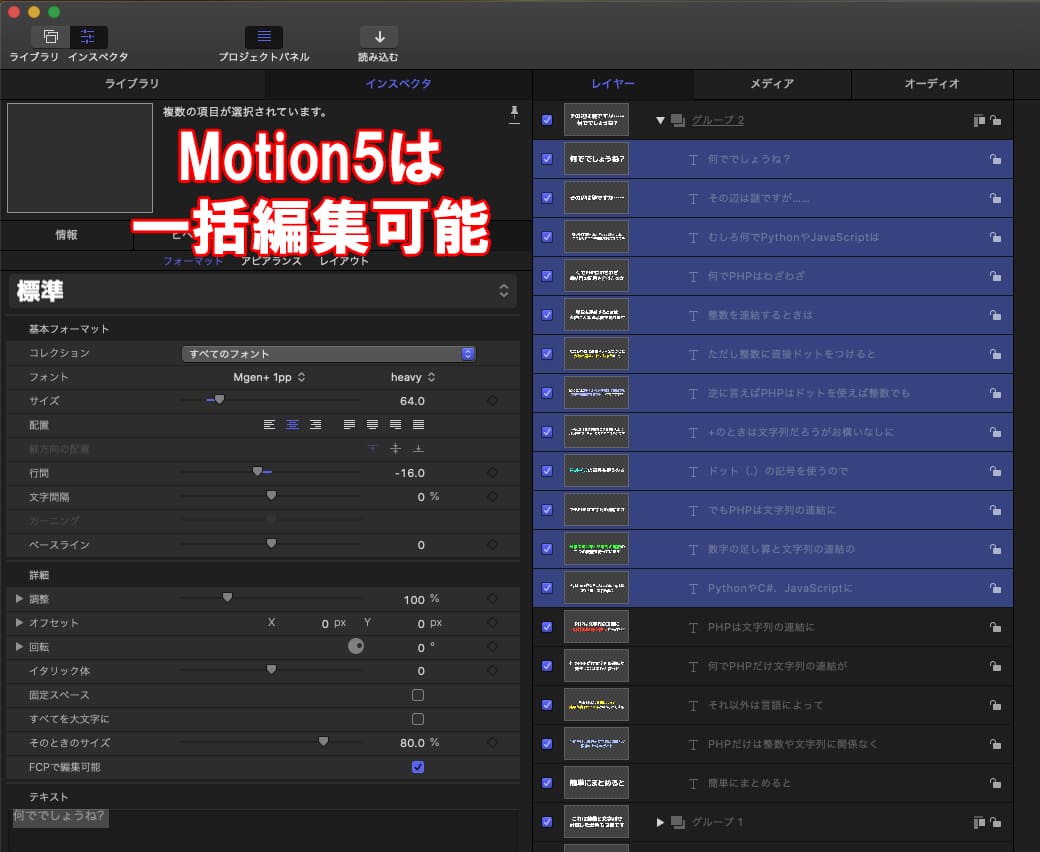Enable the 固定スペース checkbox
Image resolution: width=1040 pixels, height=852 pixels.
click(418, 695)
